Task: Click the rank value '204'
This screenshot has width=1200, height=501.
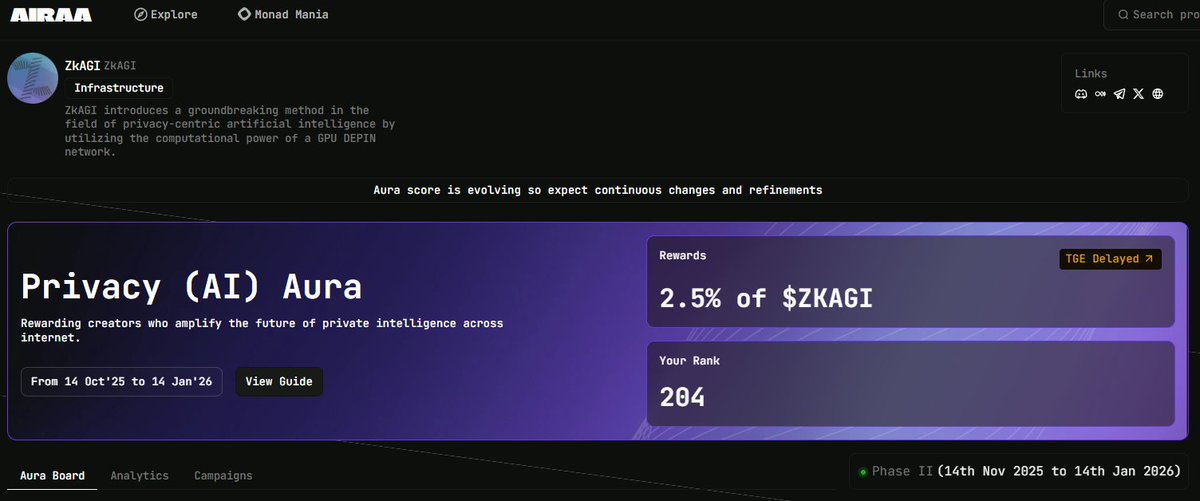Action: point(682,397)
